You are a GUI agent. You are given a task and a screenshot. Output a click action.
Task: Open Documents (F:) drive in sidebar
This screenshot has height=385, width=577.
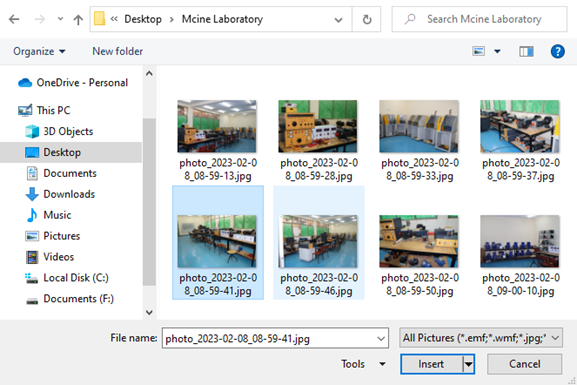[69, 299]
